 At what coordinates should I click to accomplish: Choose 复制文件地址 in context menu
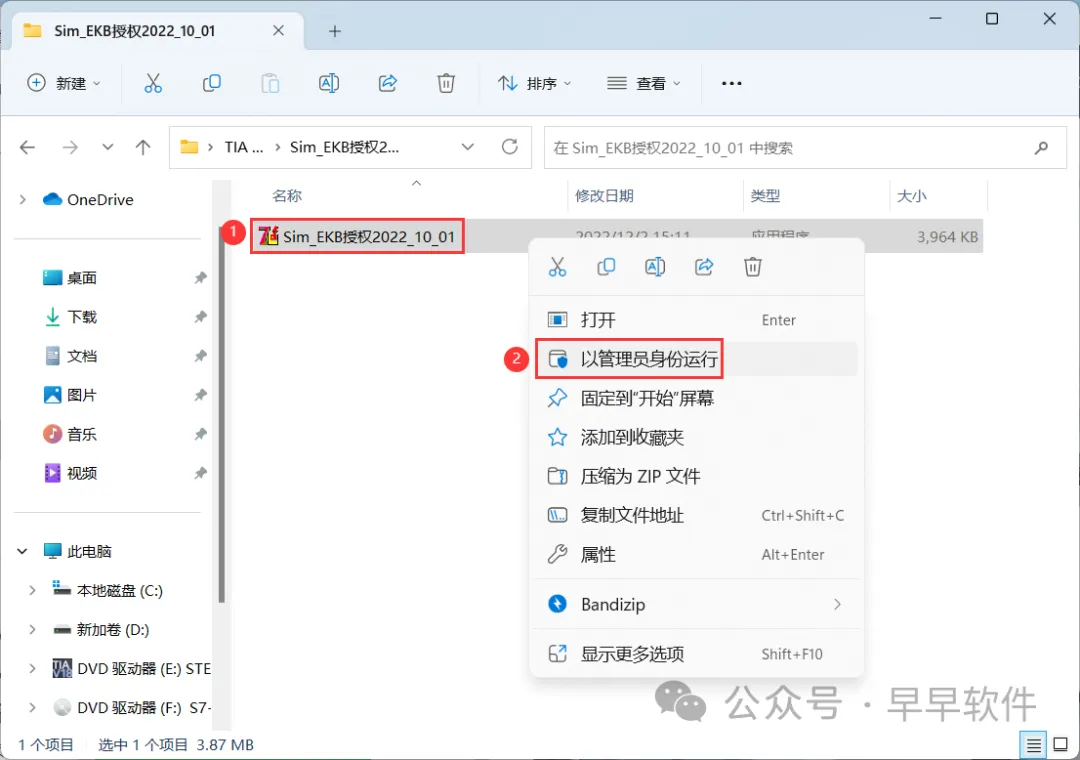pyautogui.click(x=696, y=515)
